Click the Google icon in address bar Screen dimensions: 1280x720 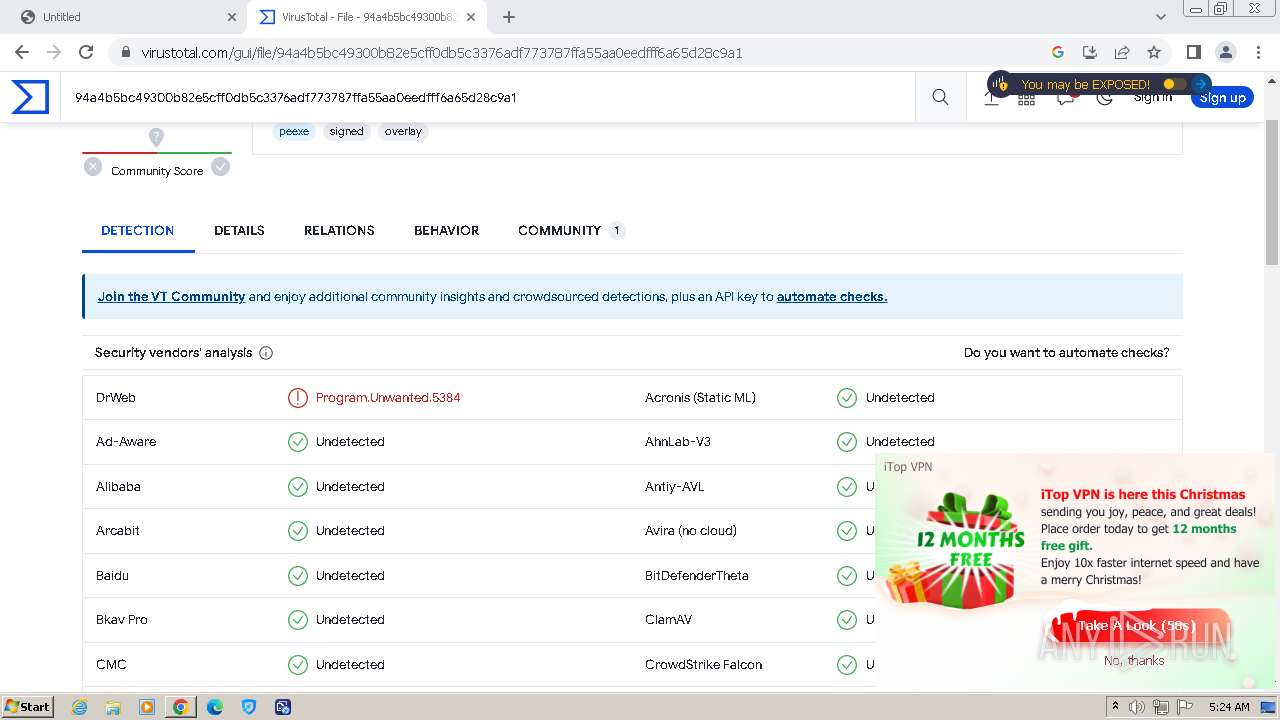pyautogui.click(x=1058, y=52)
